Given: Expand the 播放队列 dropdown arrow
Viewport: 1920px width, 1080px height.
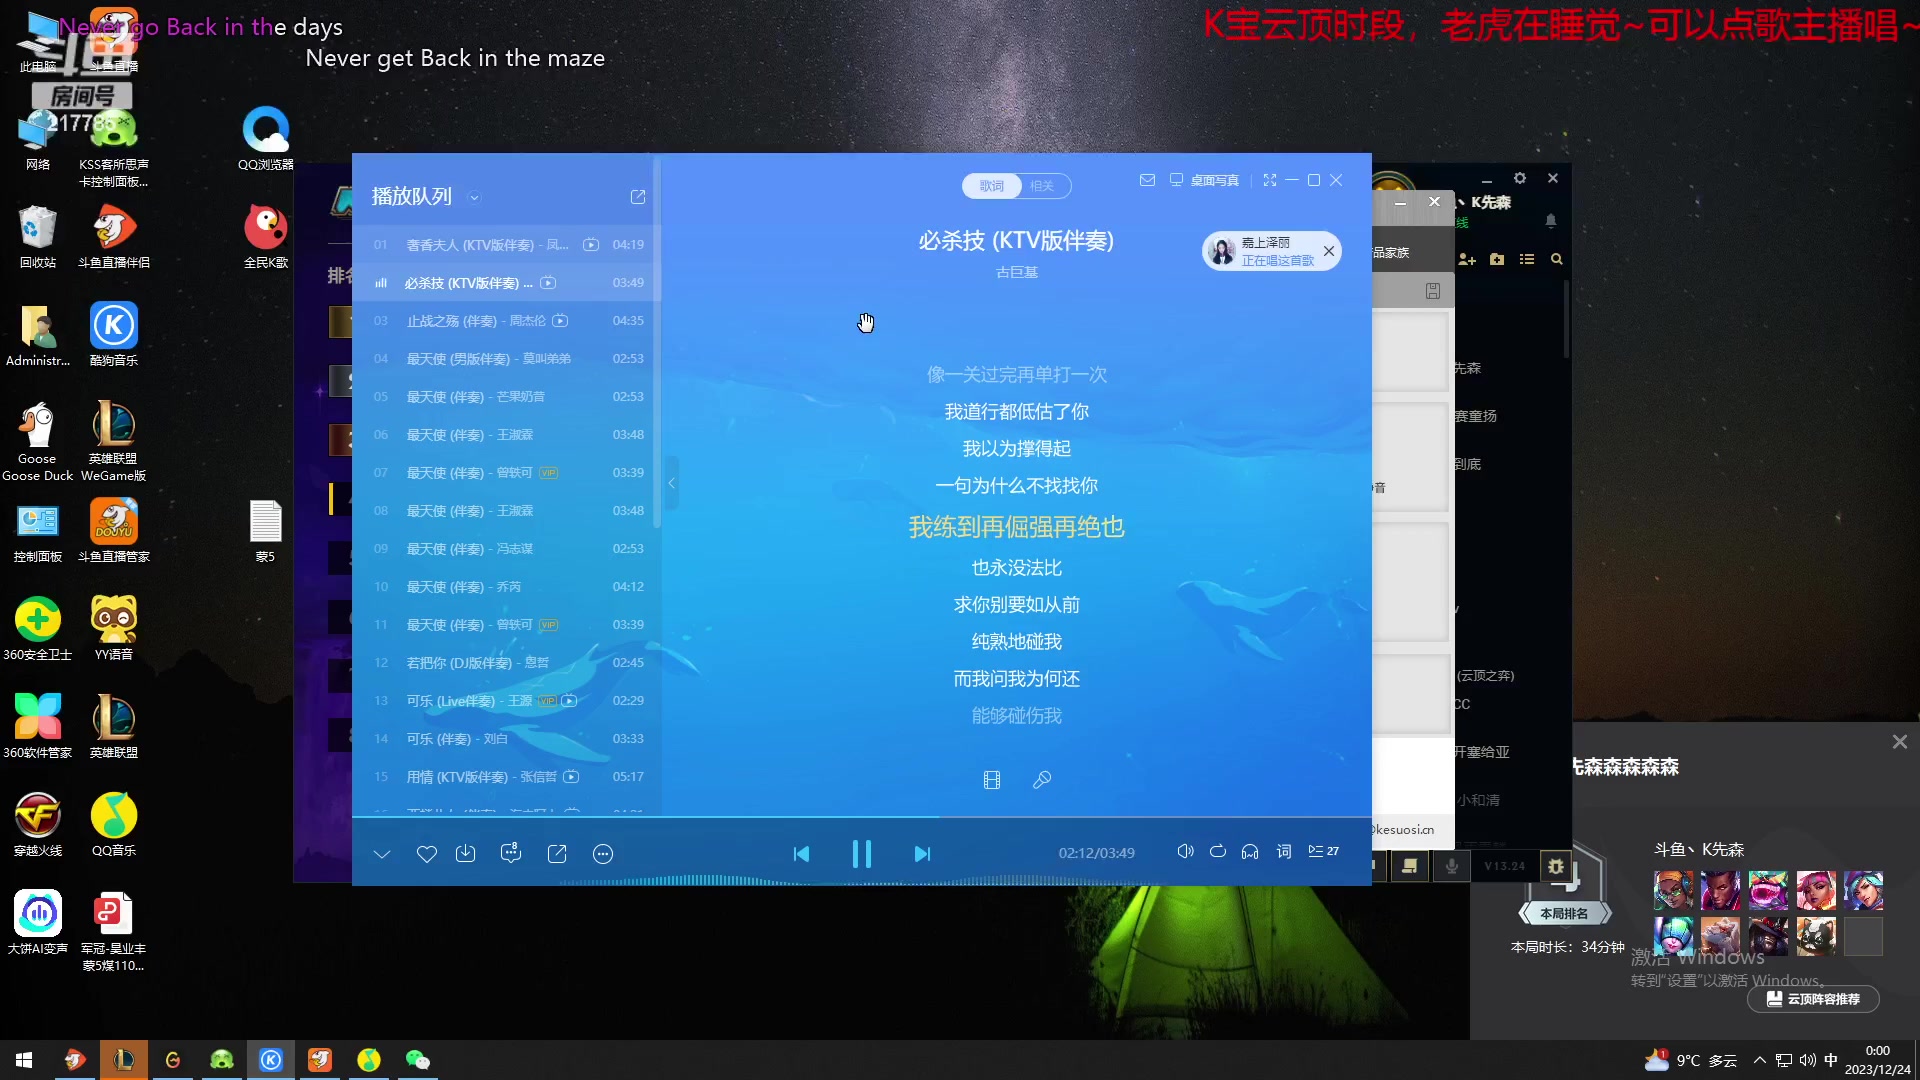Looking at the screenshot, I should pos(474,198).
